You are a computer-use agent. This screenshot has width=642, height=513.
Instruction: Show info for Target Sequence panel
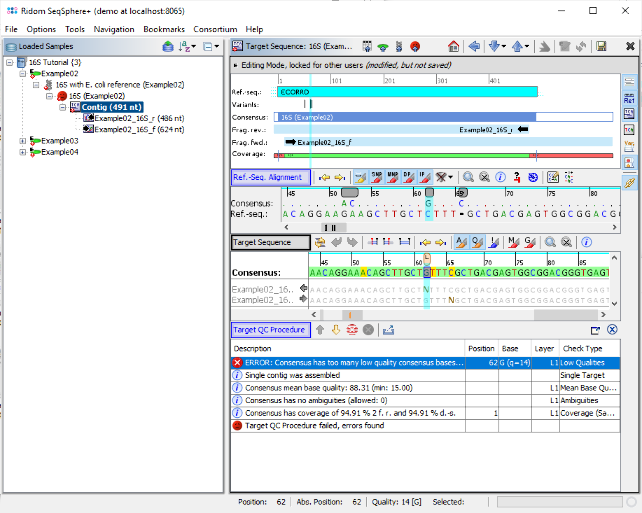586,242
